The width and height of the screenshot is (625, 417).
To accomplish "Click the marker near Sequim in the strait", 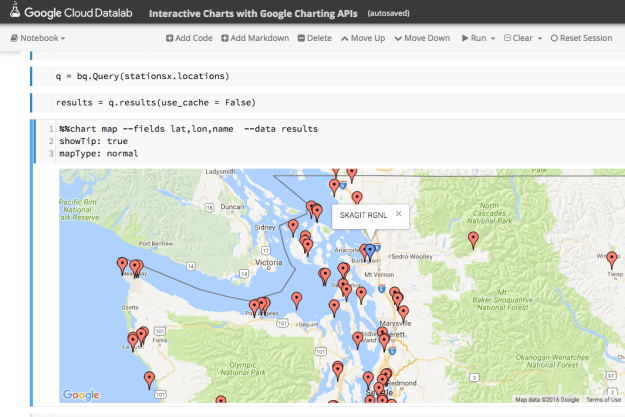I will coord(297,300).
